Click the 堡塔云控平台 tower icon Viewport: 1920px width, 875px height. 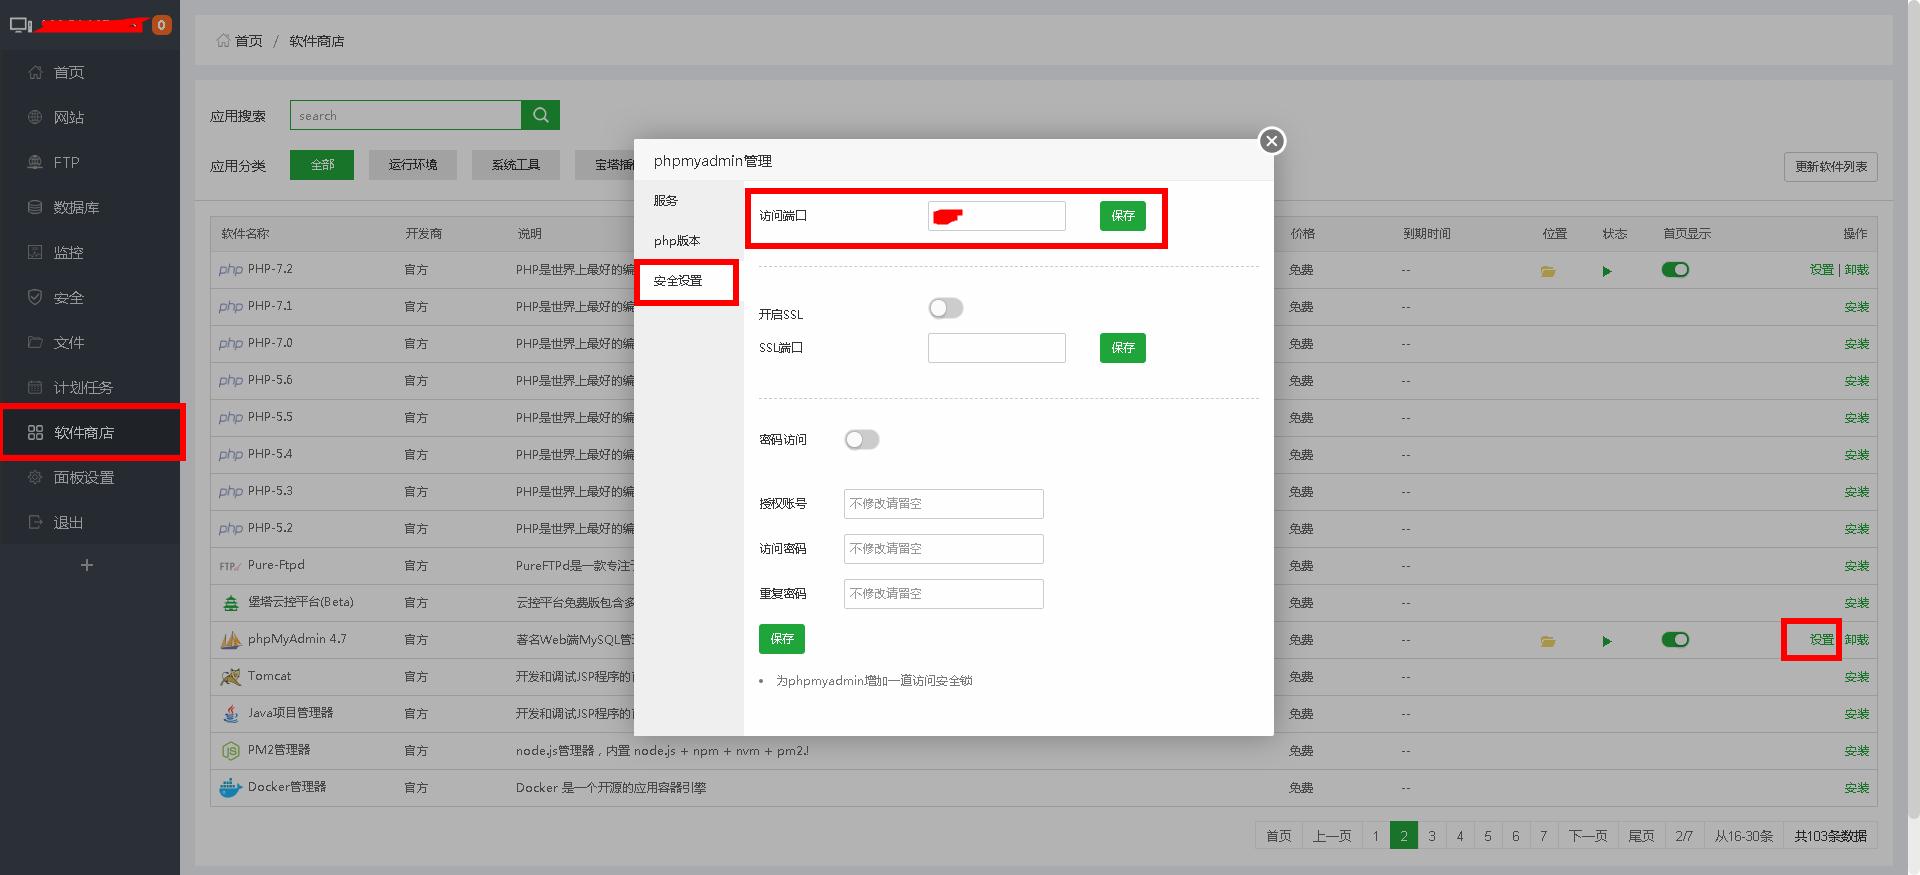[x=231, y=603]
